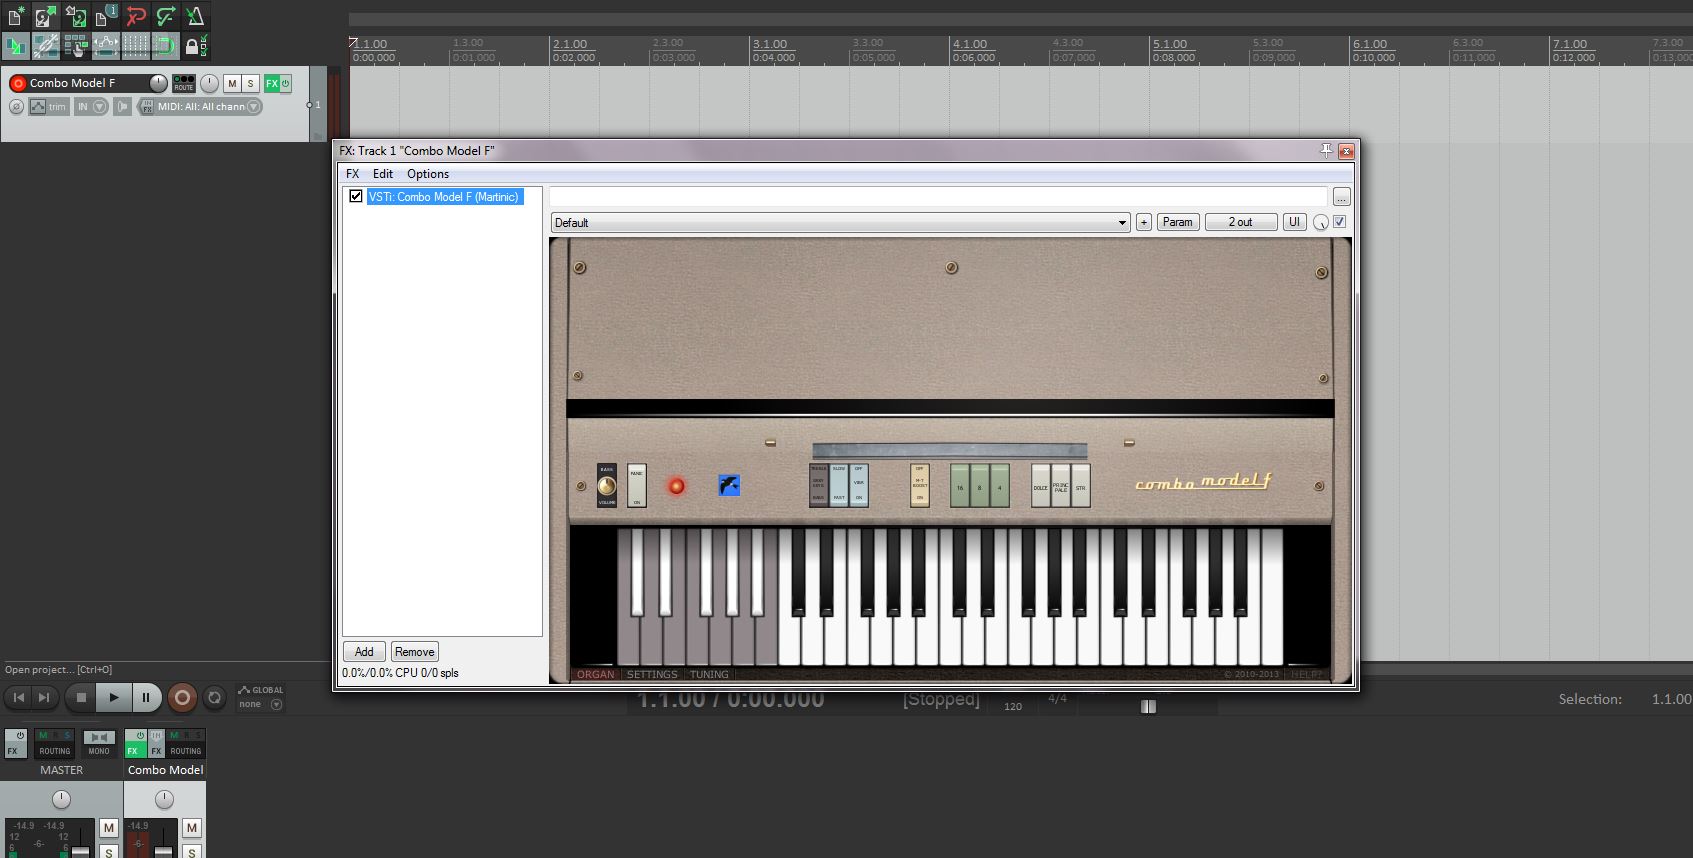Click the New Project toolbar icon
The width and height of the screenshot is (1693, 858).
point(15,16)
